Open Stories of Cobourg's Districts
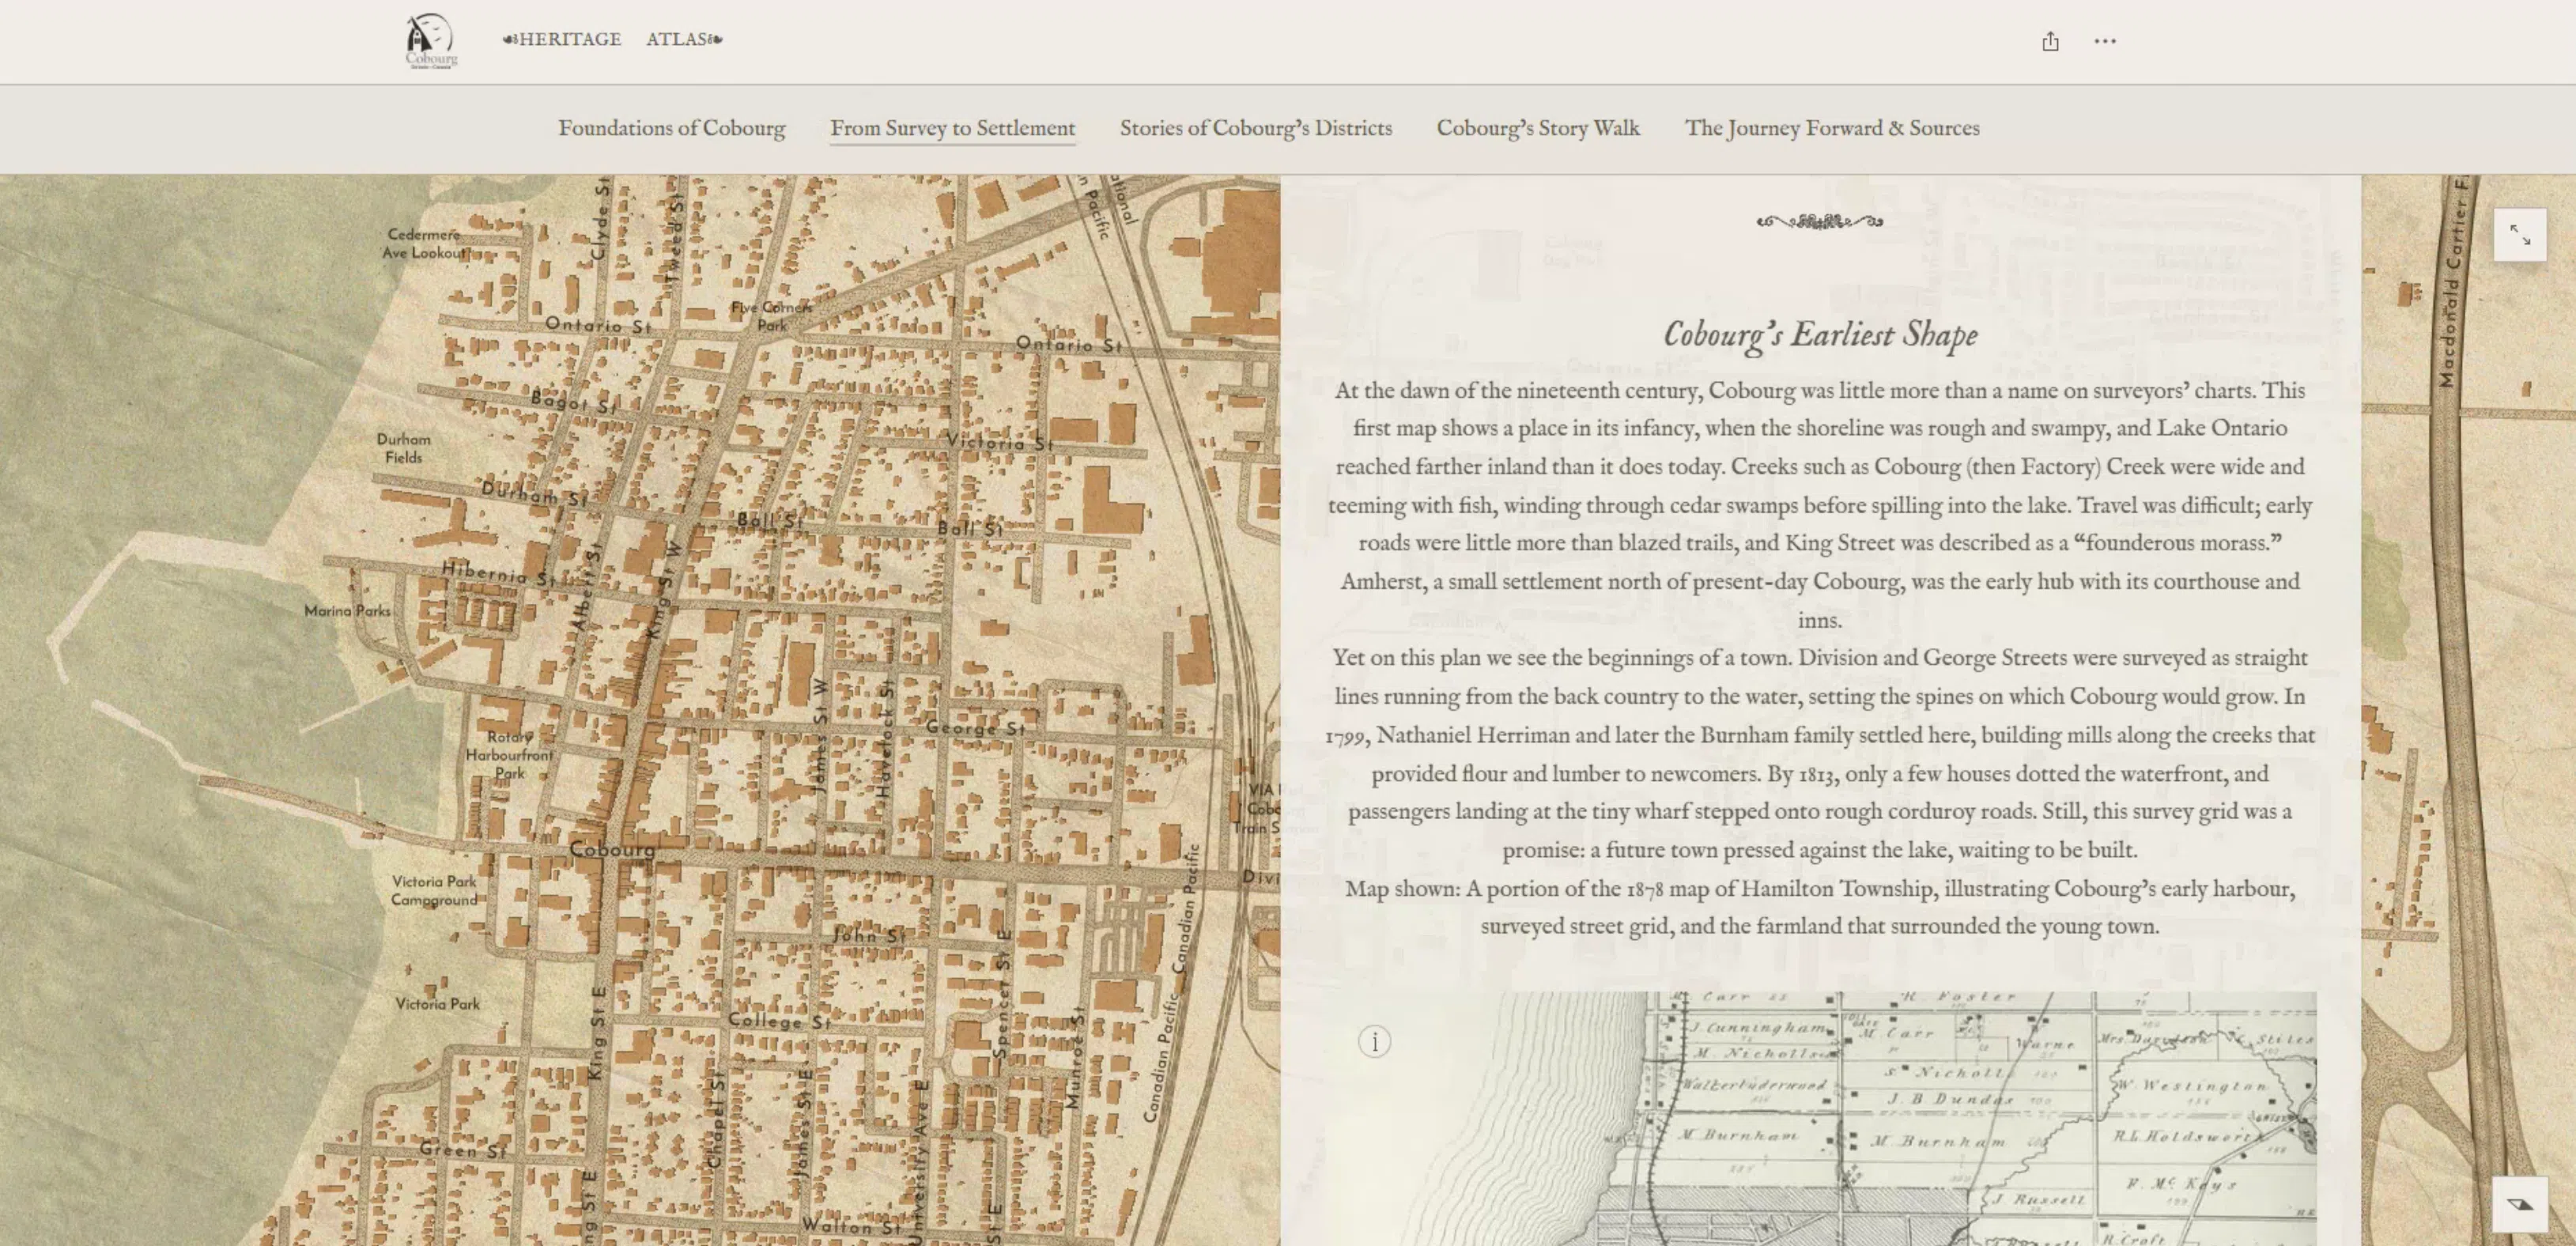 point(1255,128)
